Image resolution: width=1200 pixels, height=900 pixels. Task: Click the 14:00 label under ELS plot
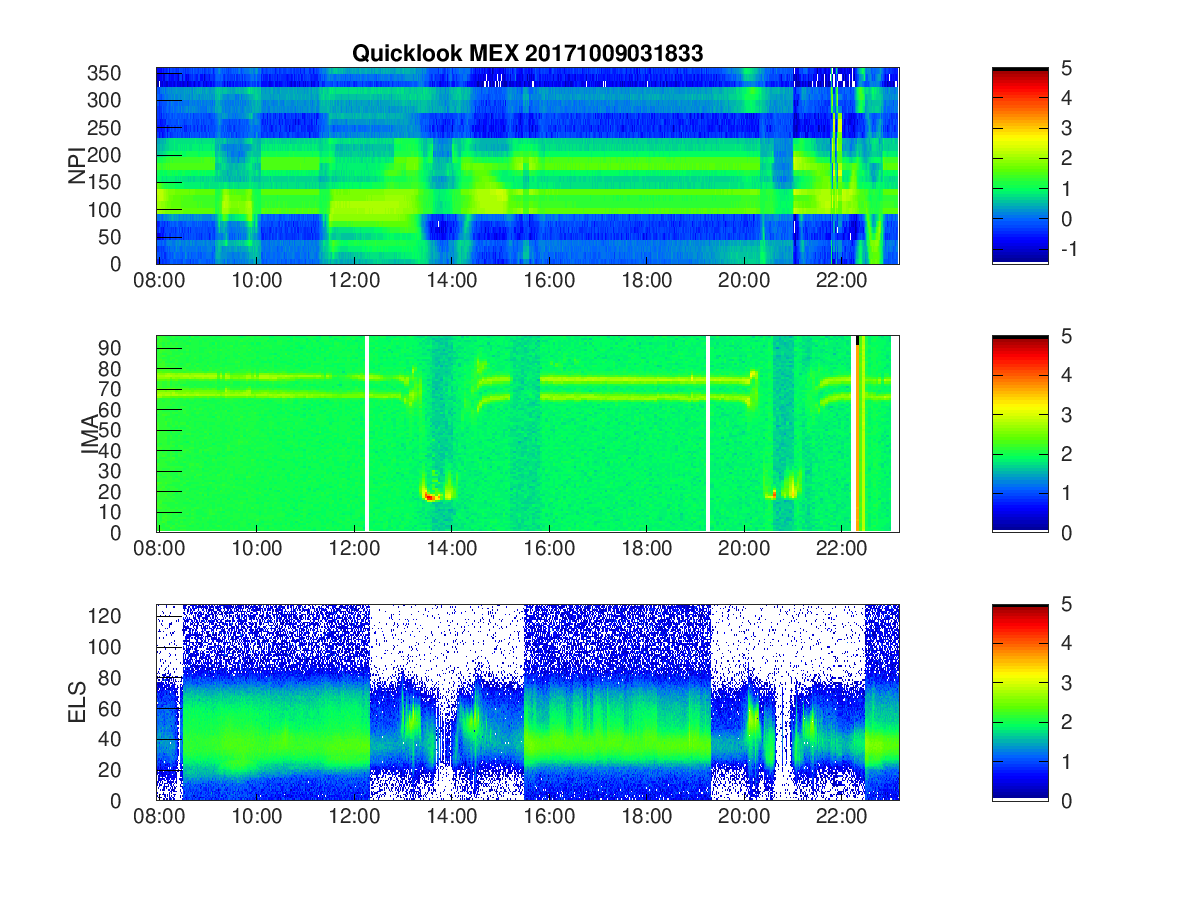[452, 818]
